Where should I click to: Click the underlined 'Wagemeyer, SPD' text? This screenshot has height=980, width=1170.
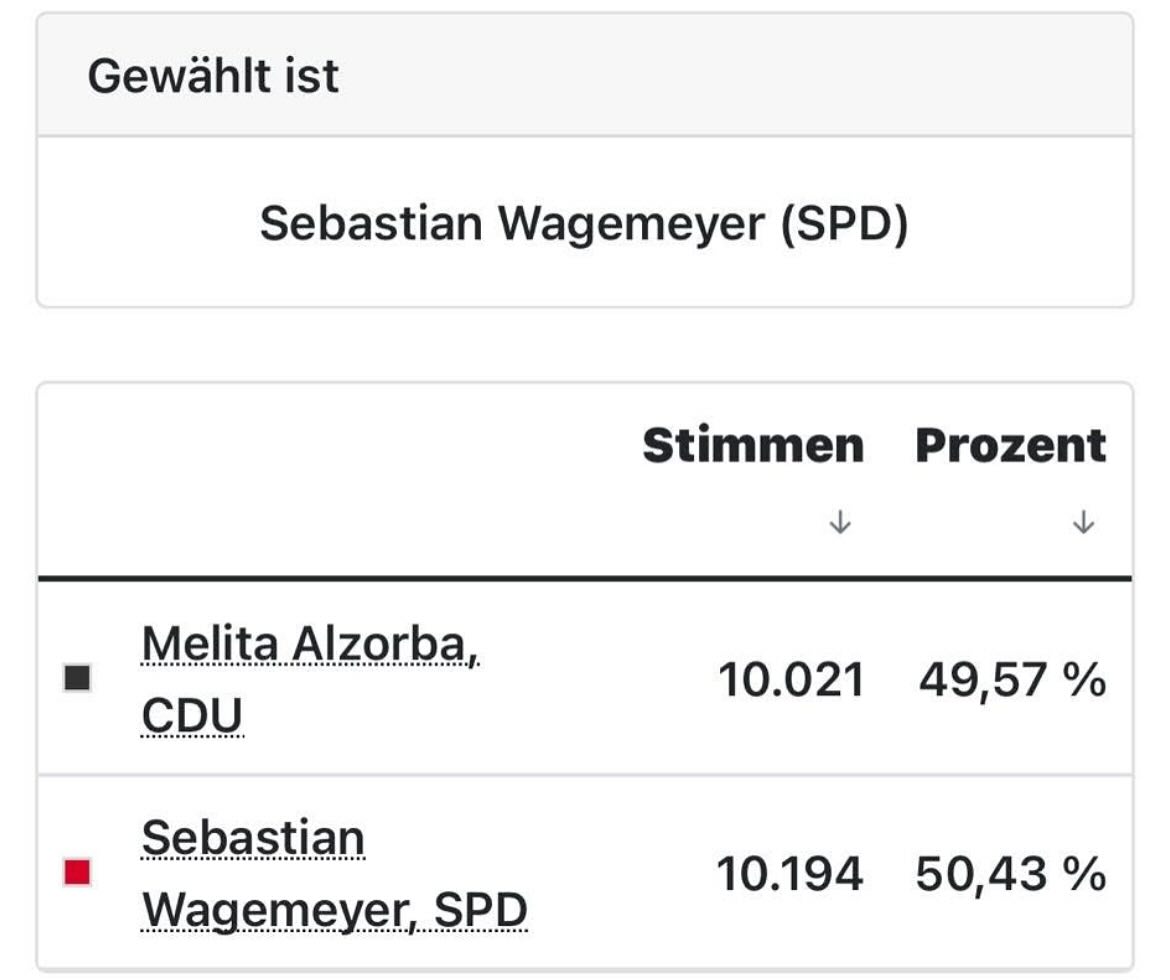point(334,910)
